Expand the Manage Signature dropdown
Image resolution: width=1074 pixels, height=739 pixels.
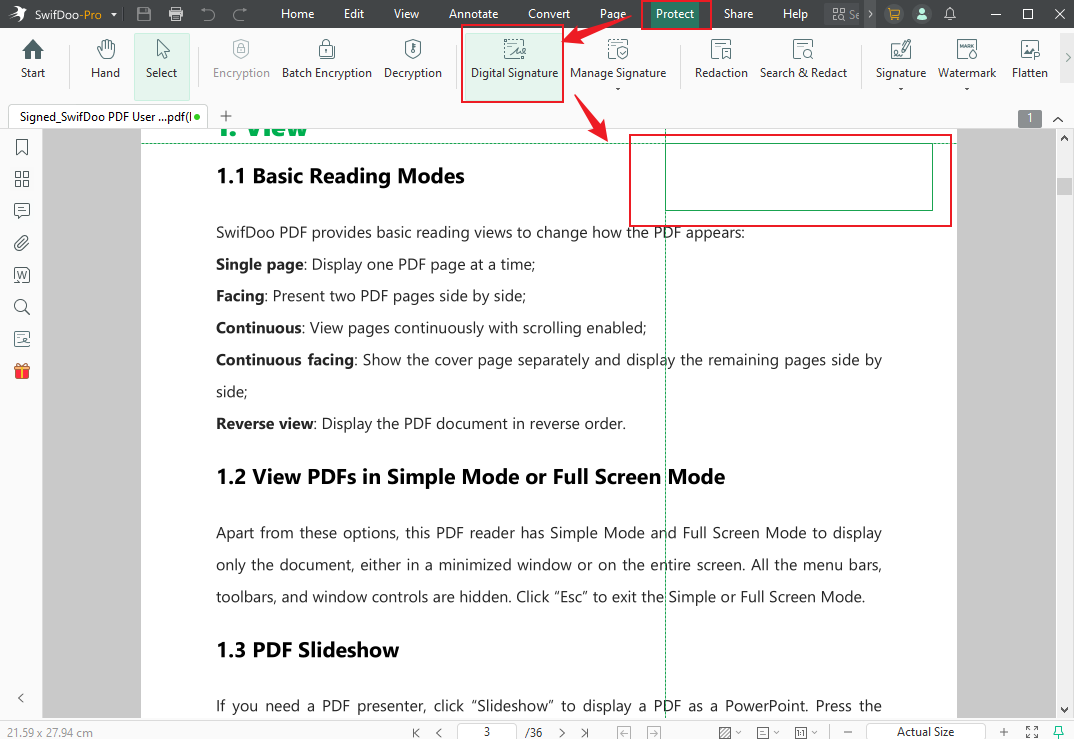point(617,88)
